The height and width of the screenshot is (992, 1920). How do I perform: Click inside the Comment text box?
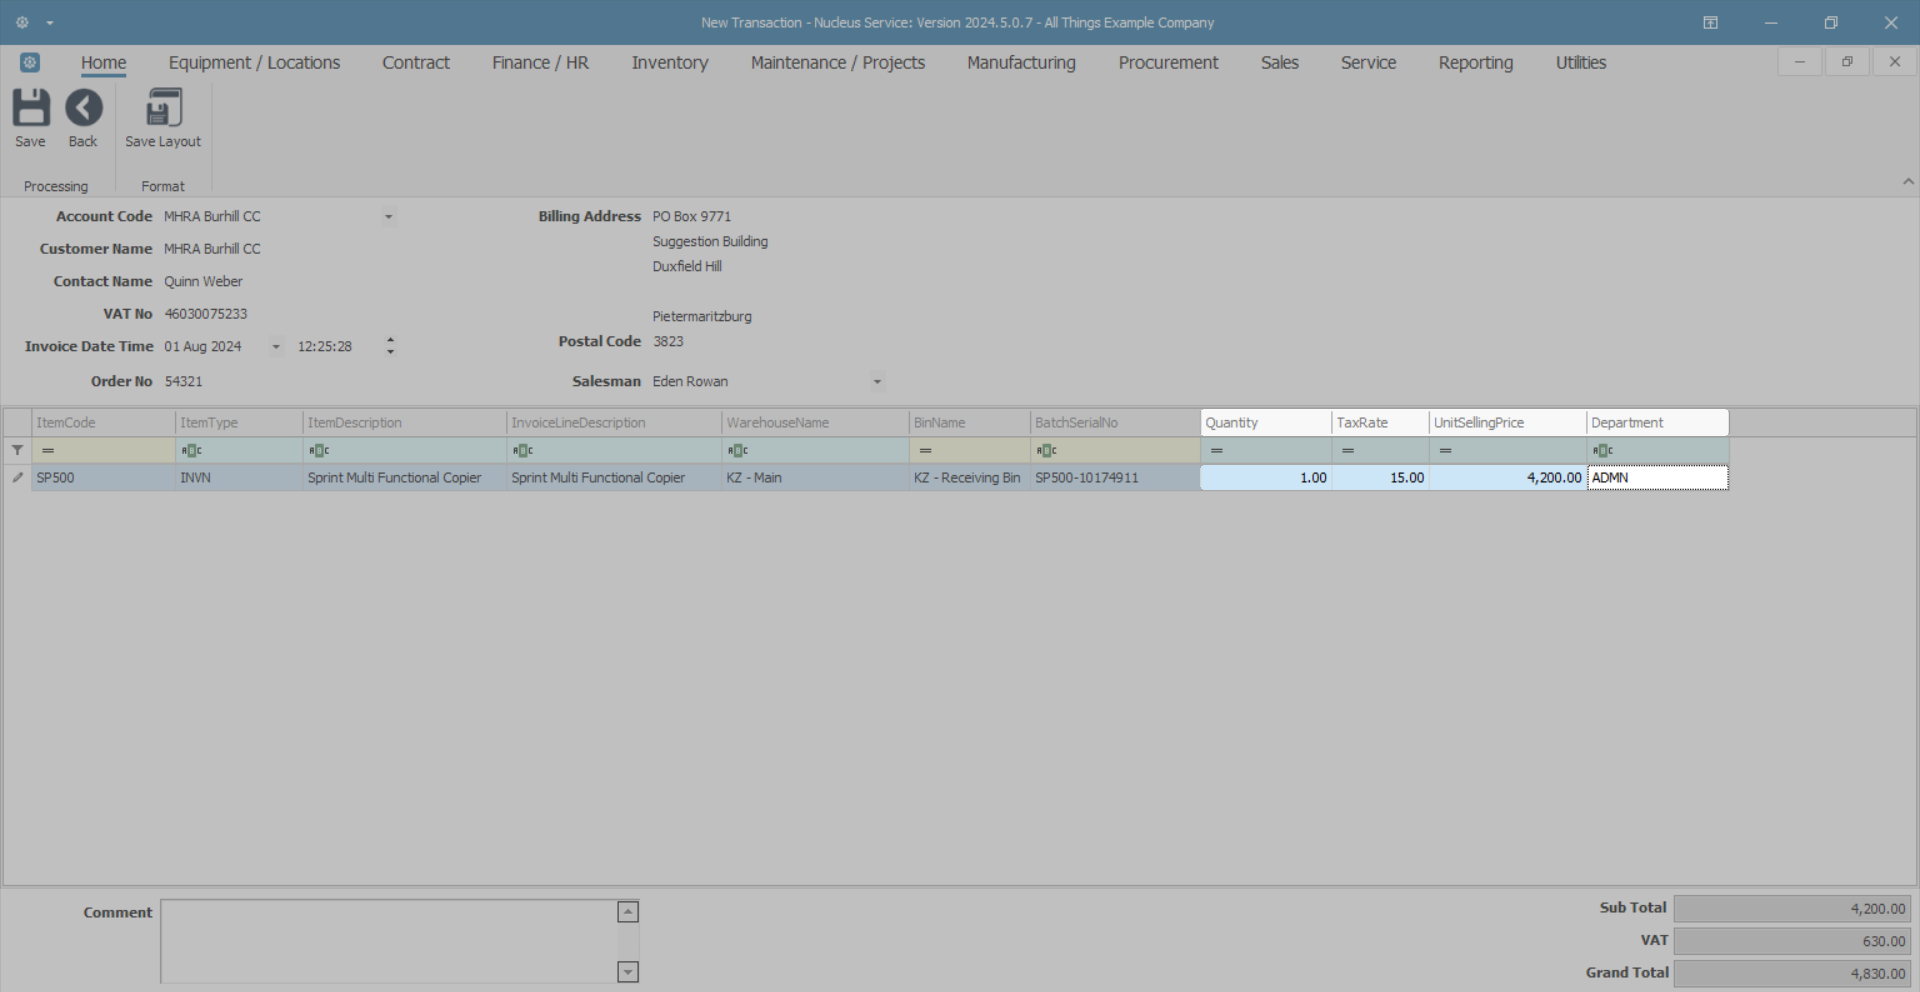[389, 941]
